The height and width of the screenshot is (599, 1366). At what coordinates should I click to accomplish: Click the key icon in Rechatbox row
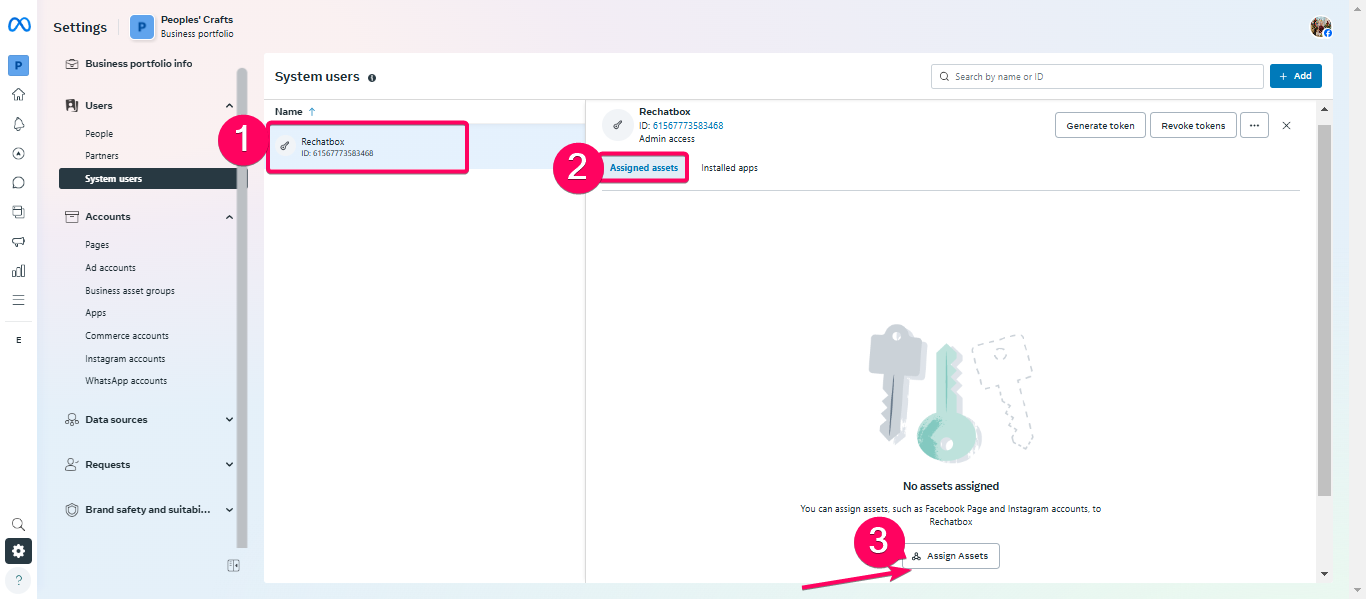pos(285,147)
